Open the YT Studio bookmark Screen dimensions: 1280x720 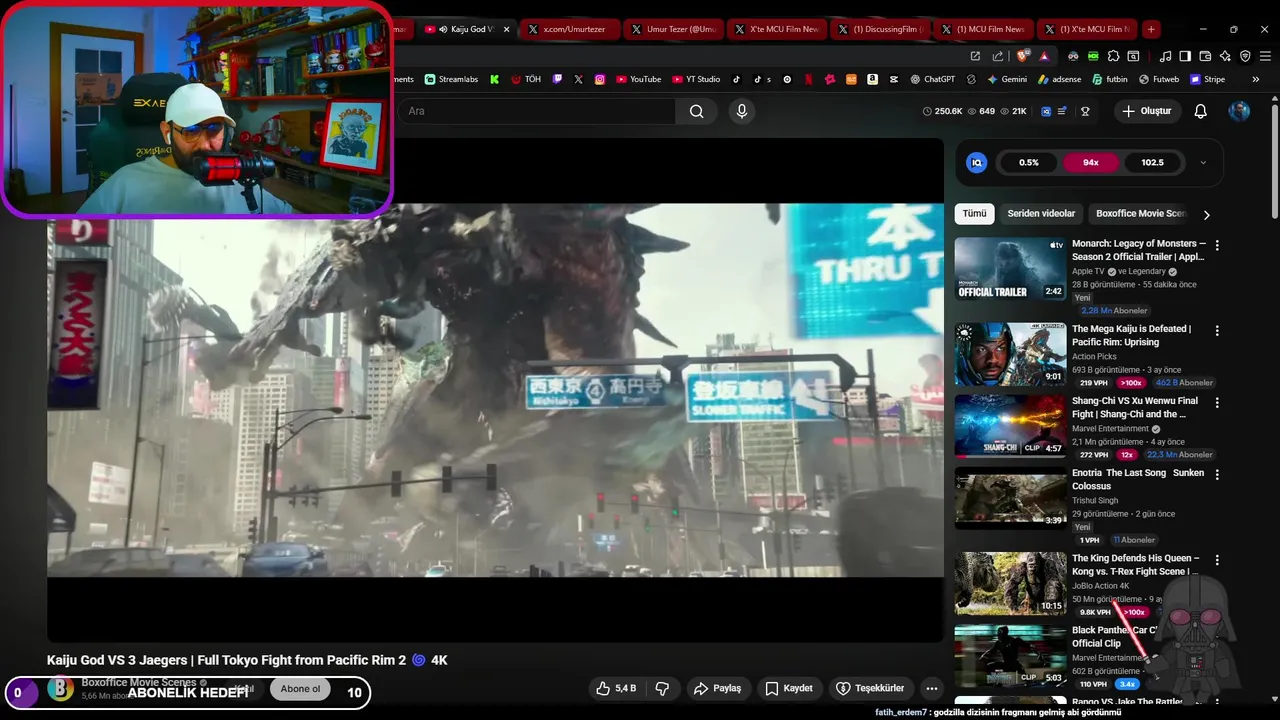click(x=696, y=79)
